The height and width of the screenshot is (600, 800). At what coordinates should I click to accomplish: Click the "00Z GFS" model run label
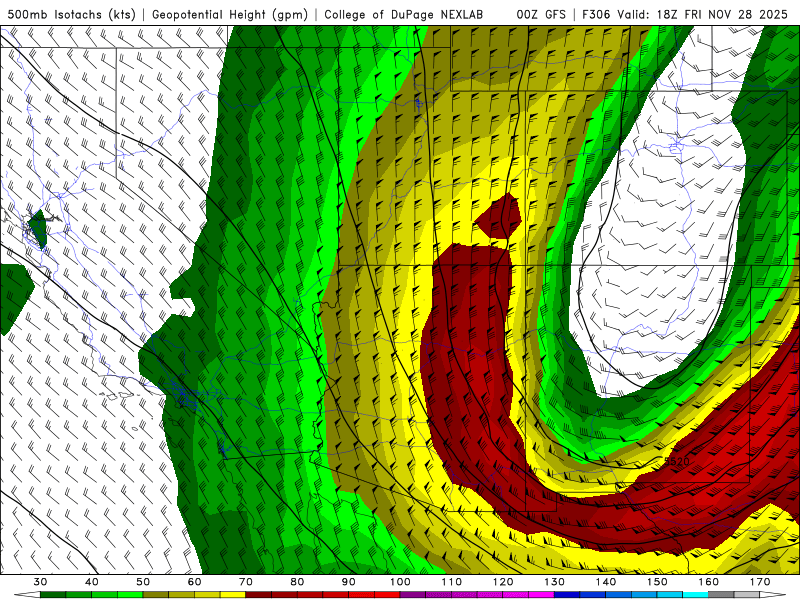coord(541,14)
